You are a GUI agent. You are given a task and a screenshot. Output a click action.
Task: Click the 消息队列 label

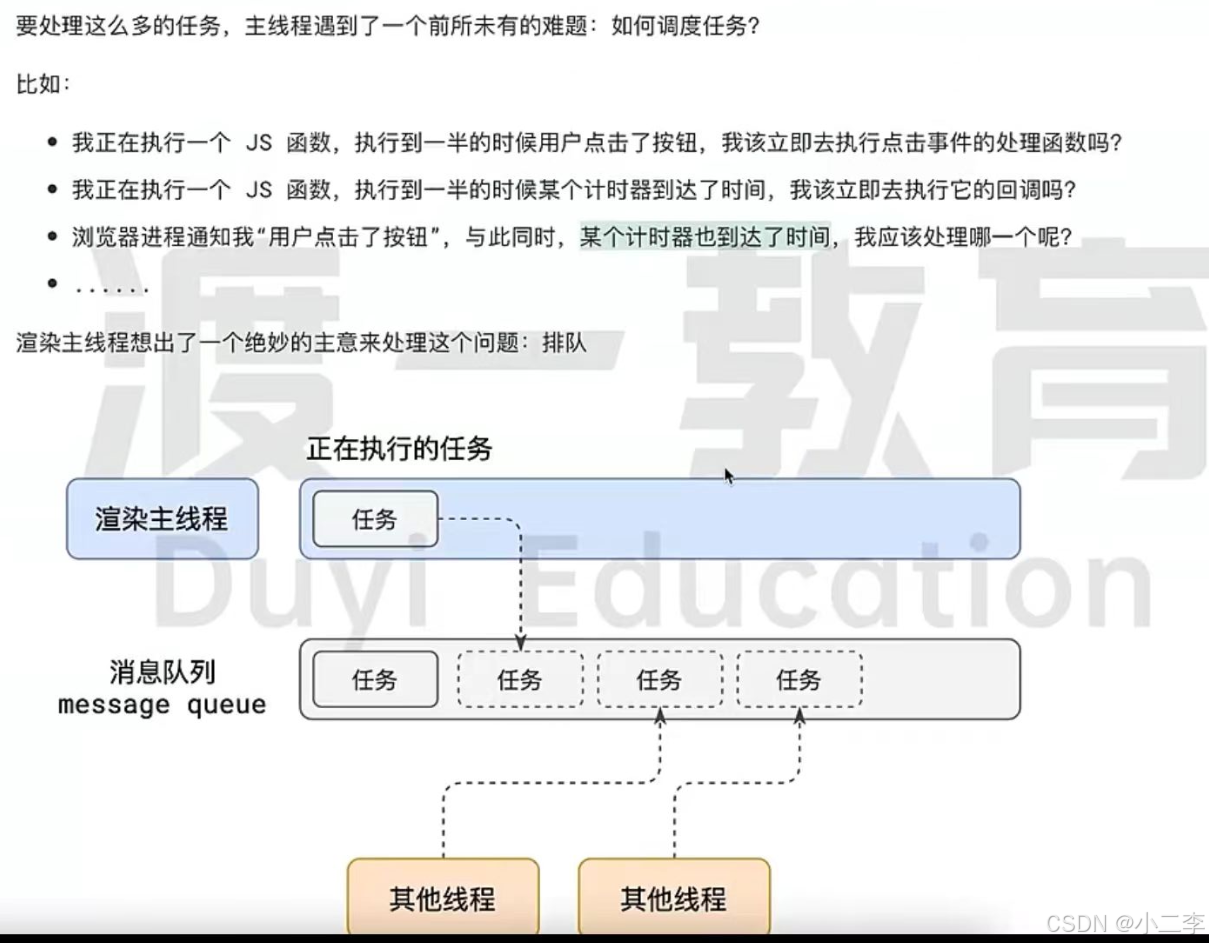(162, 671)
